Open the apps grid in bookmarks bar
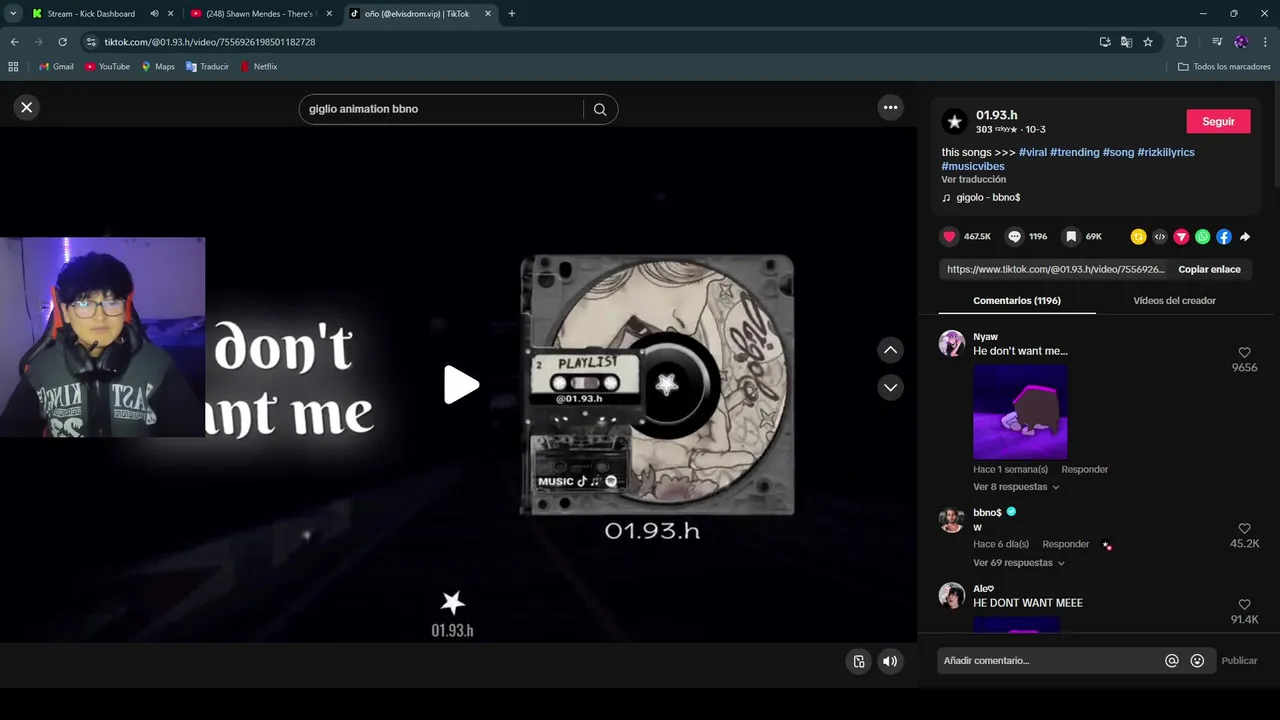The width and height of the screenshot is (1280, 720). [x=13, y=67]
